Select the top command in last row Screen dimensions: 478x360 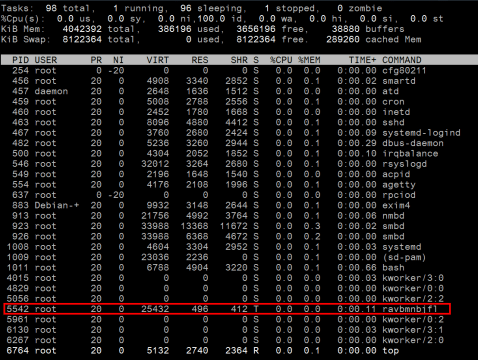pyautogui.click(x=390, y=351)
